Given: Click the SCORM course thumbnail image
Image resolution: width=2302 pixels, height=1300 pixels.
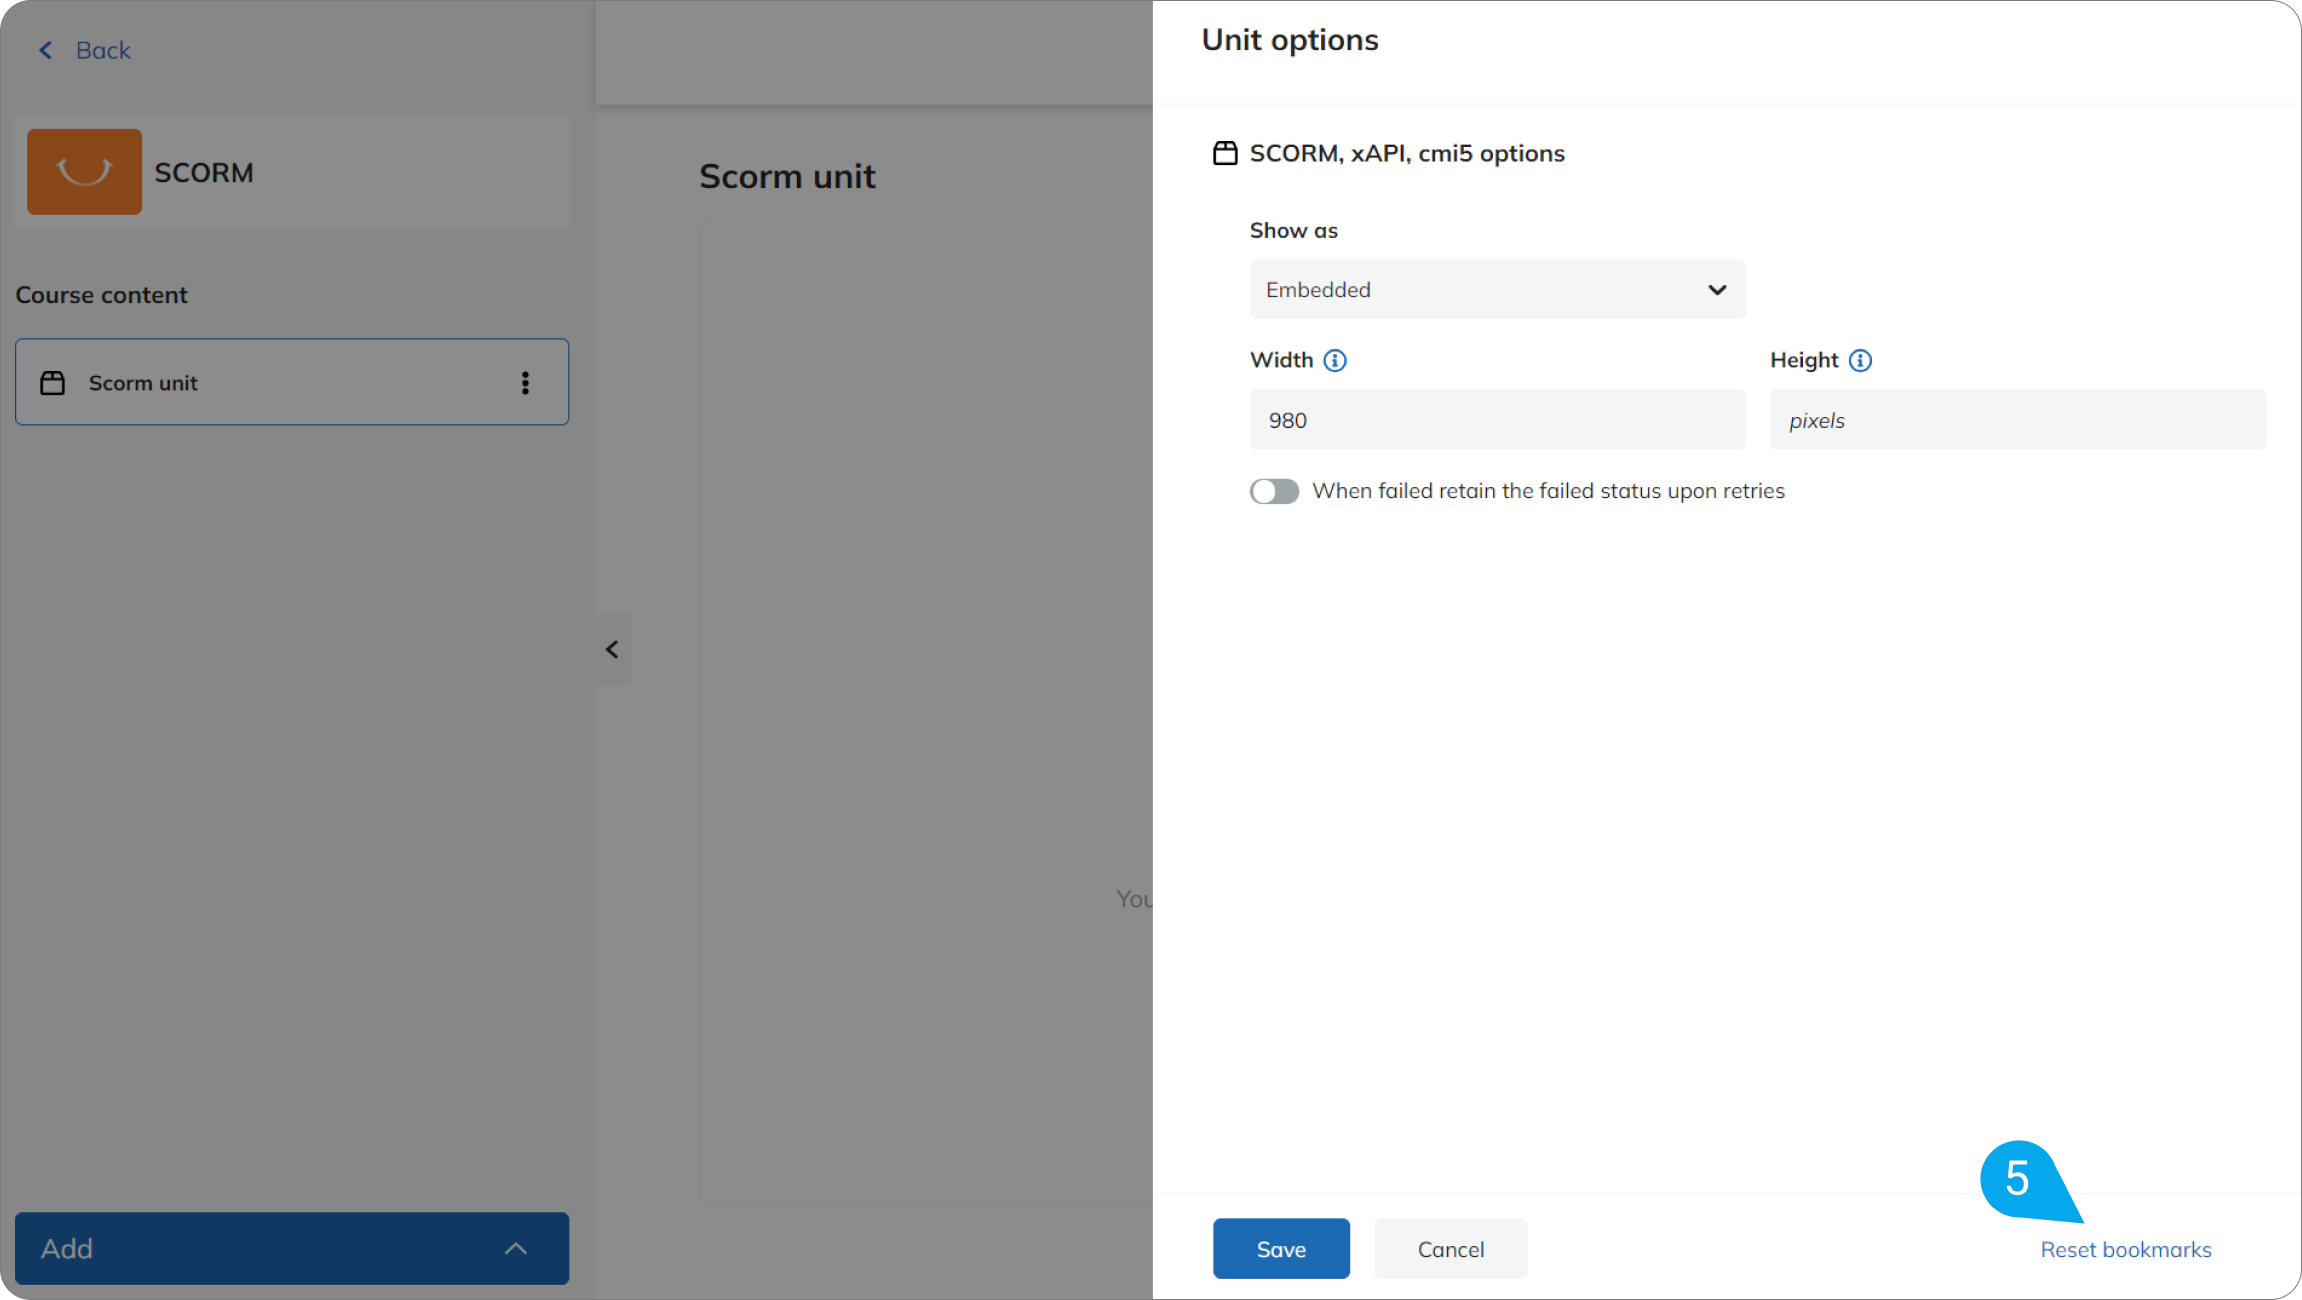Looking at the screenshot, I should [84, 172].
